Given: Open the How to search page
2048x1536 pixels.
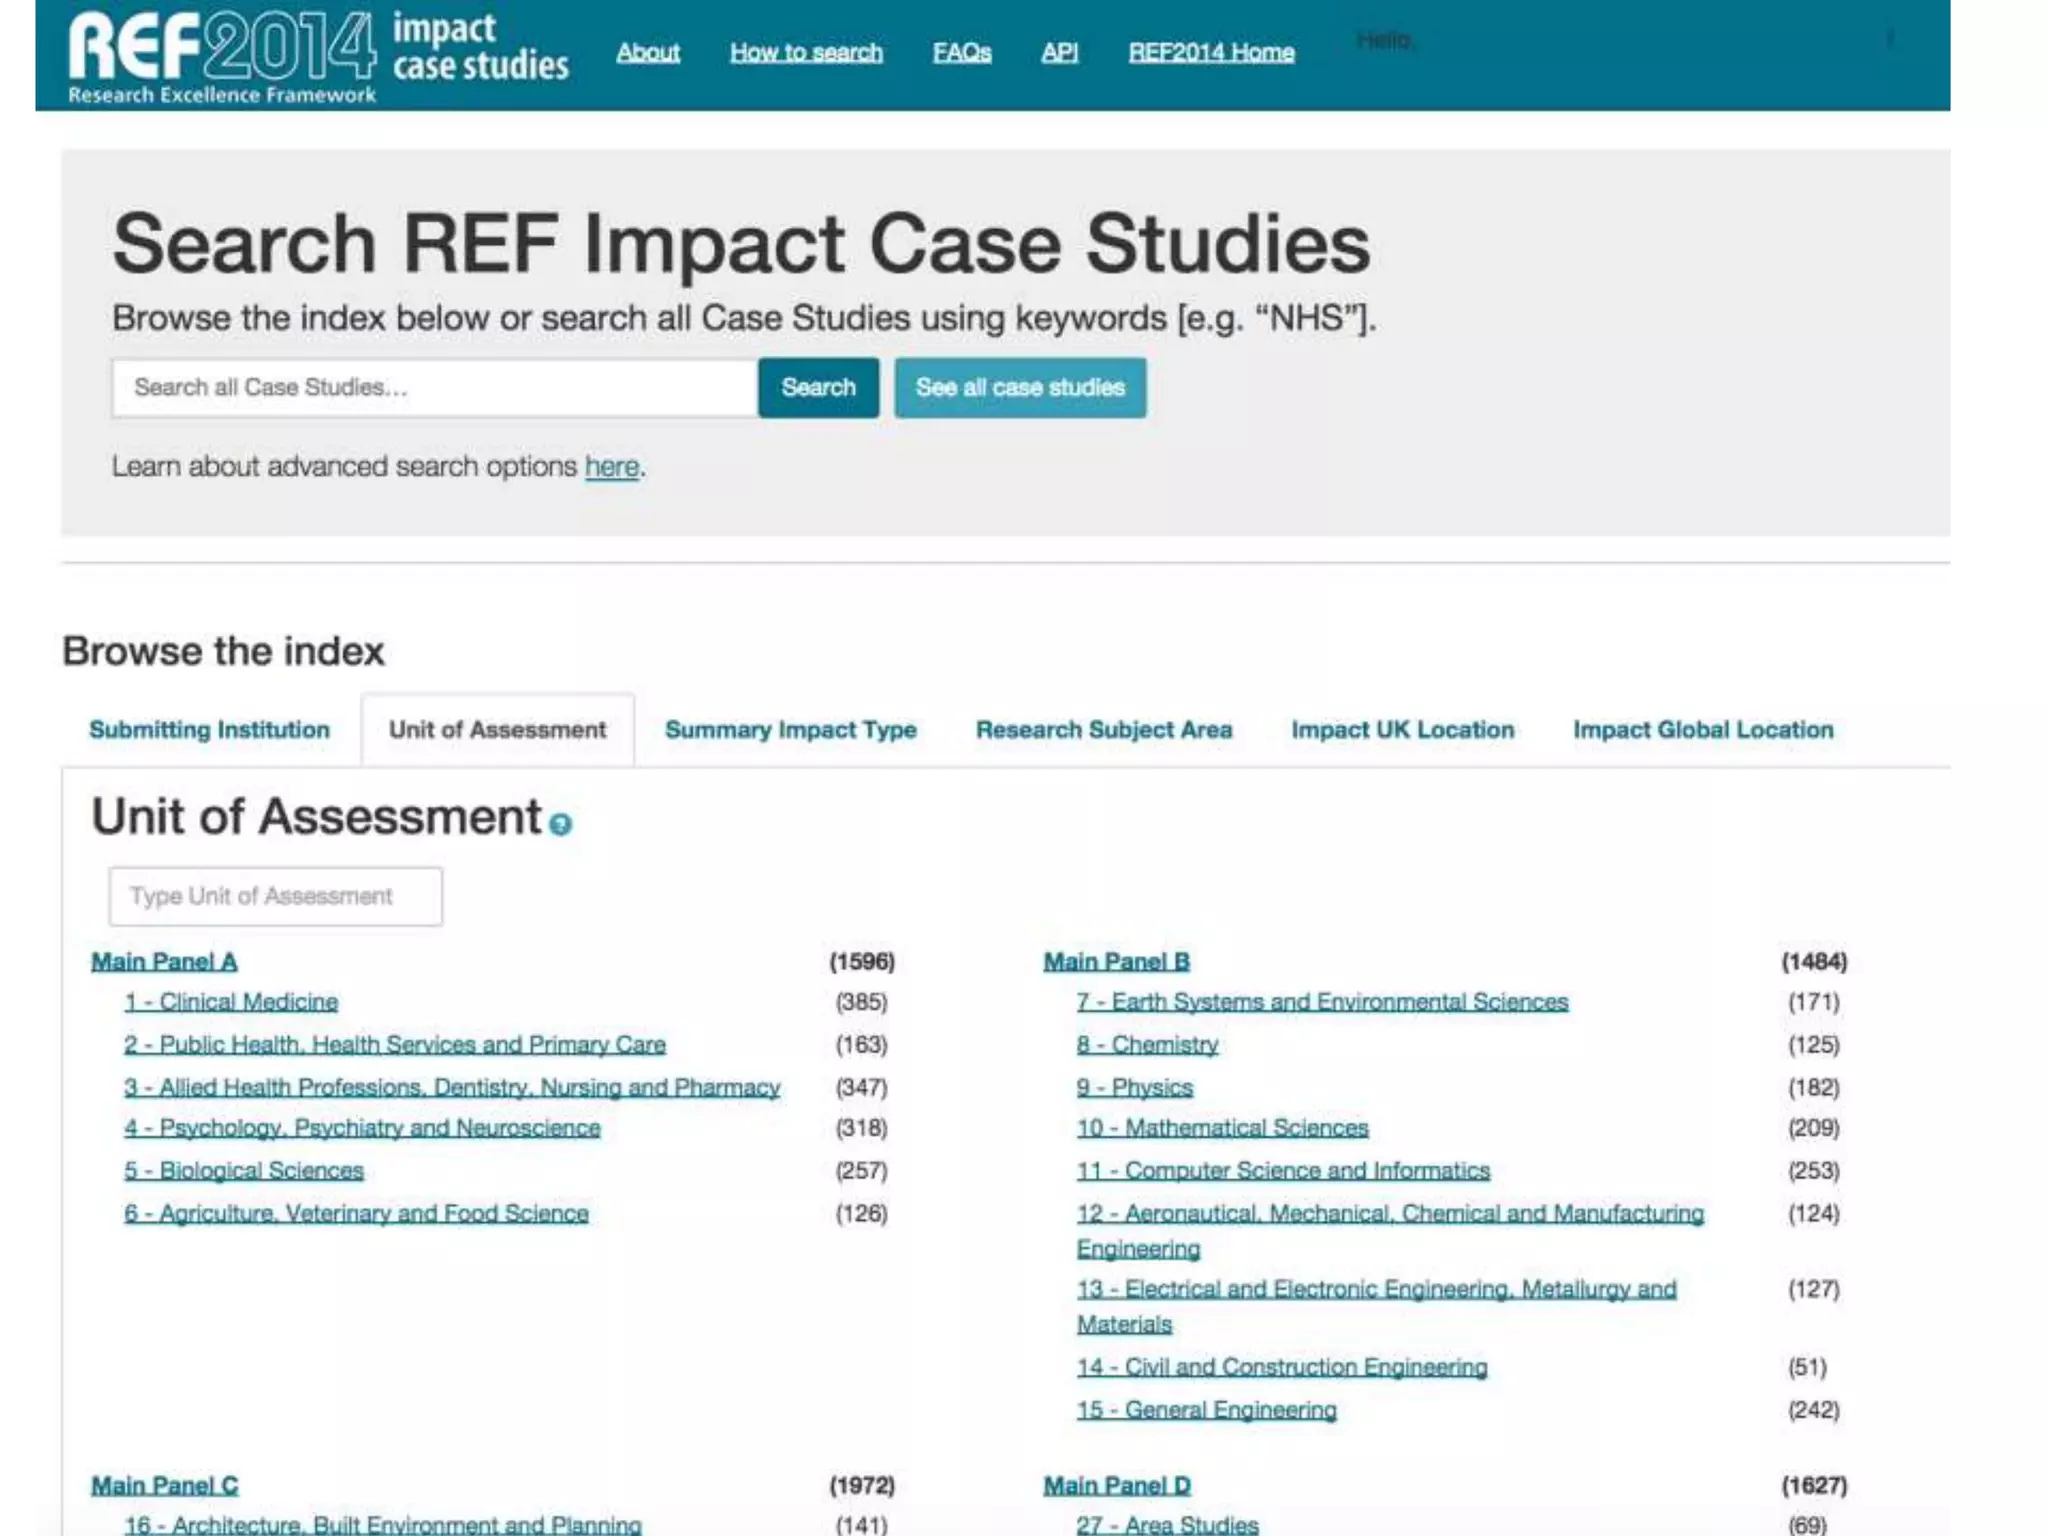Looking at the screenshot, I should pyautogui.click(x=806, y=52).
